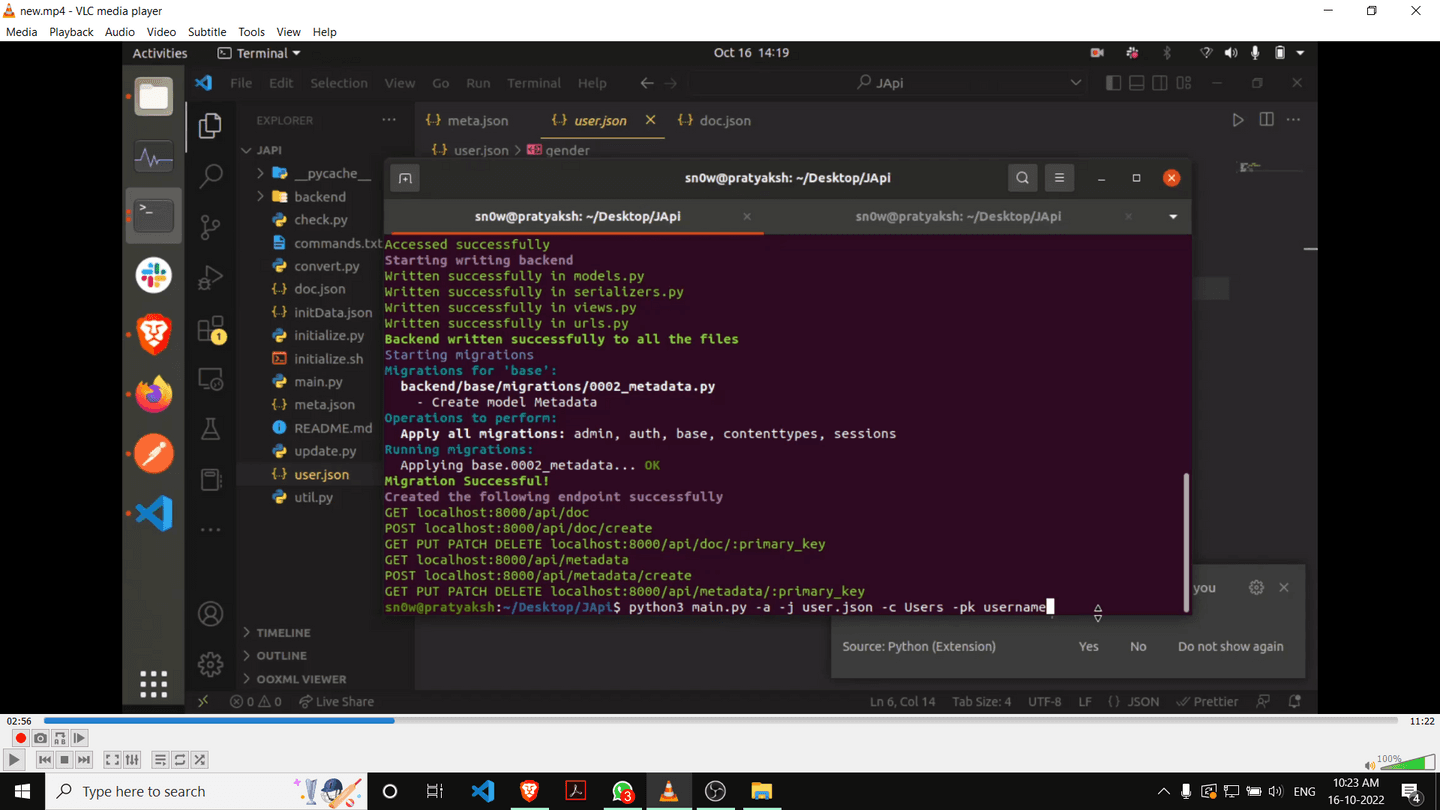Open Visual Studio Code from Windows taskbar

482,791
